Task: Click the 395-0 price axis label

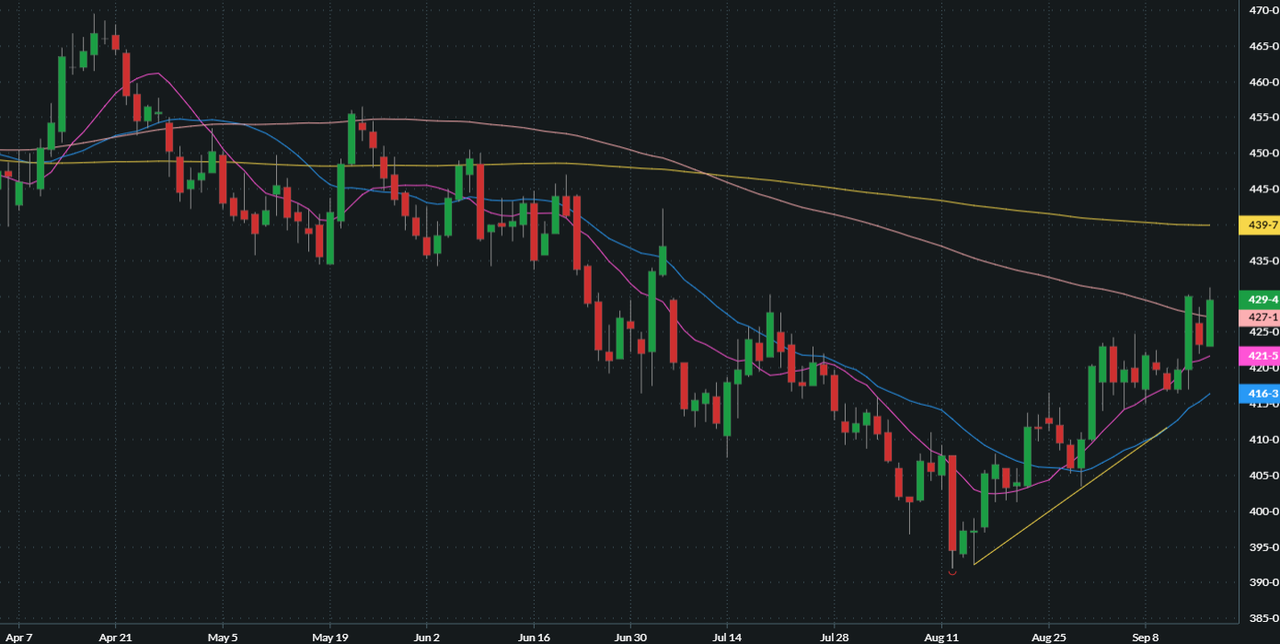Action: (1264, 547)
